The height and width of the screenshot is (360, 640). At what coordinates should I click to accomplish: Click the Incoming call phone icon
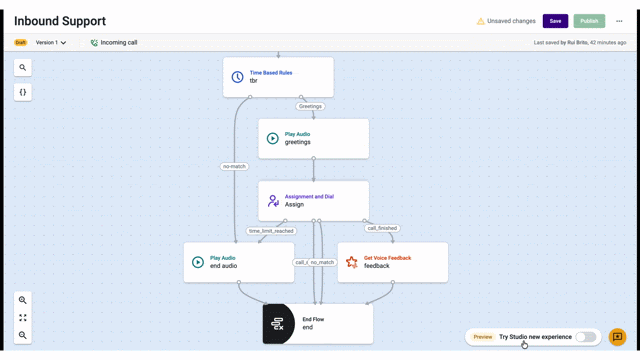tap(94, 42)
